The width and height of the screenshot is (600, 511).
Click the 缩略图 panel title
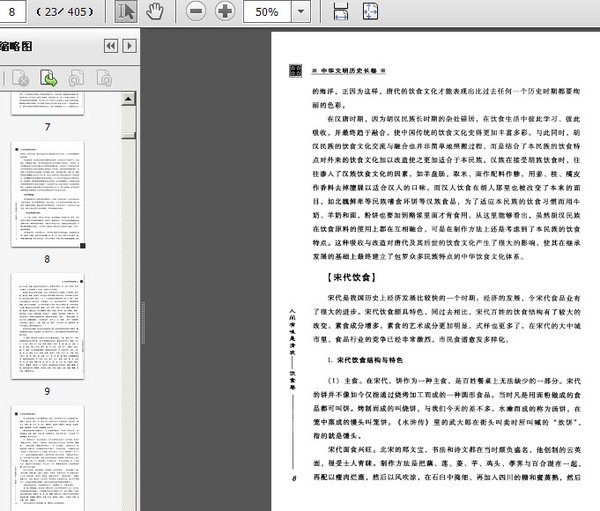coord(16,46)
